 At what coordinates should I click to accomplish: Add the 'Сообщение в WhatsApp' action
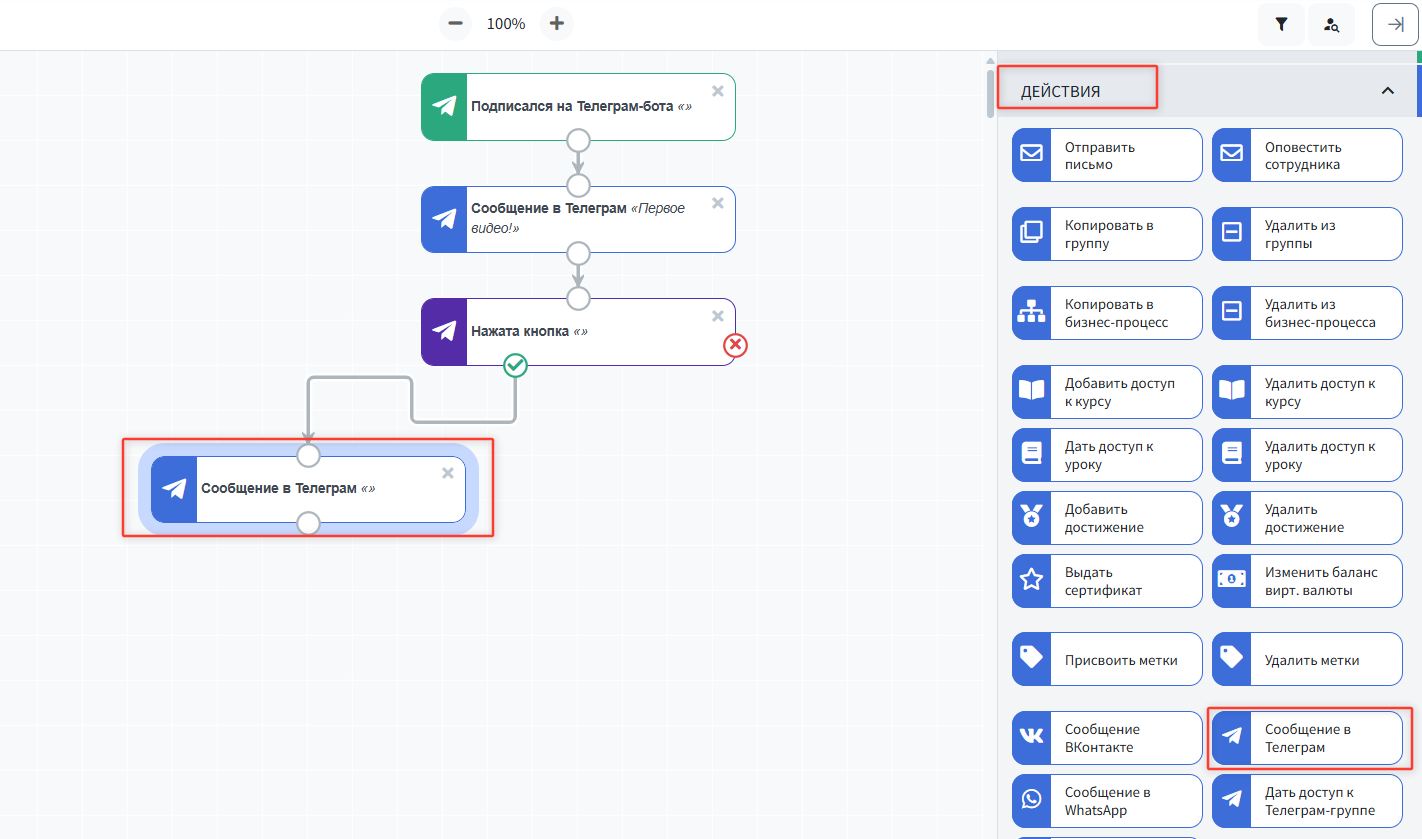1106,801
